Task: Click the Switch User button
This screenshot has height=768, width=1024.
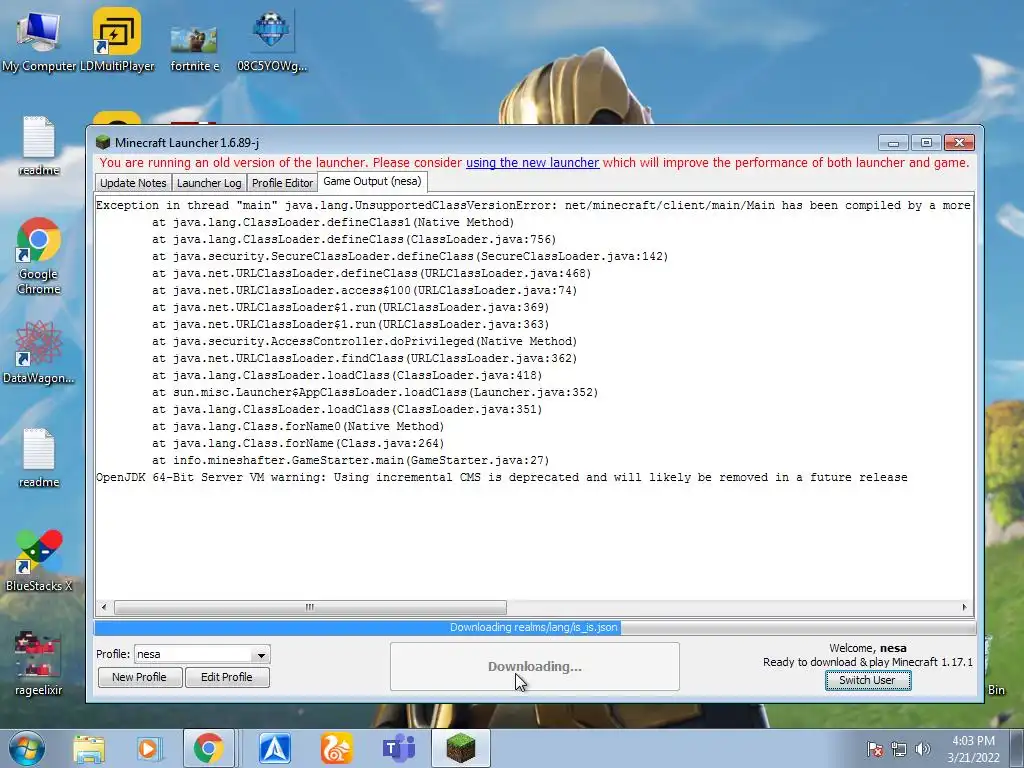Action: click(867, 680)
